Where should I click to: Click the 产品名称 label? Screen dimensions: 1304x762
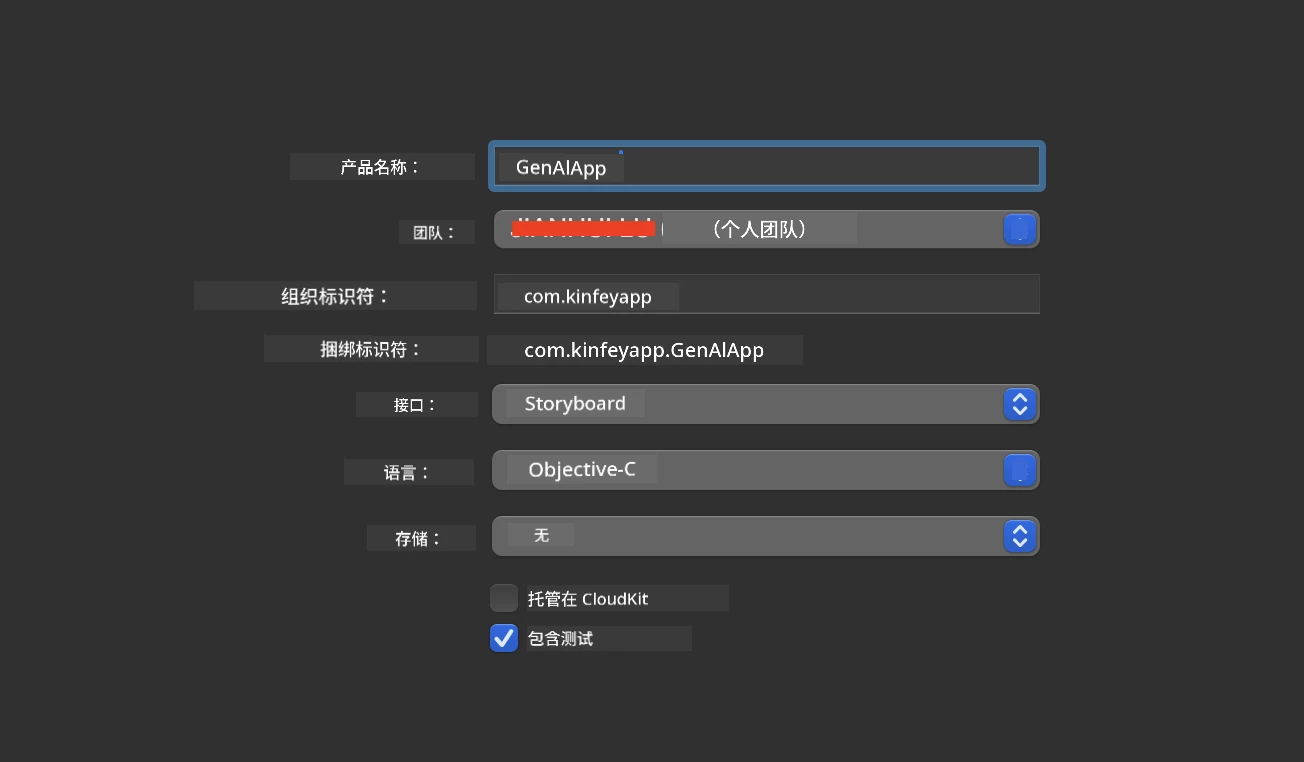(381, 167)
